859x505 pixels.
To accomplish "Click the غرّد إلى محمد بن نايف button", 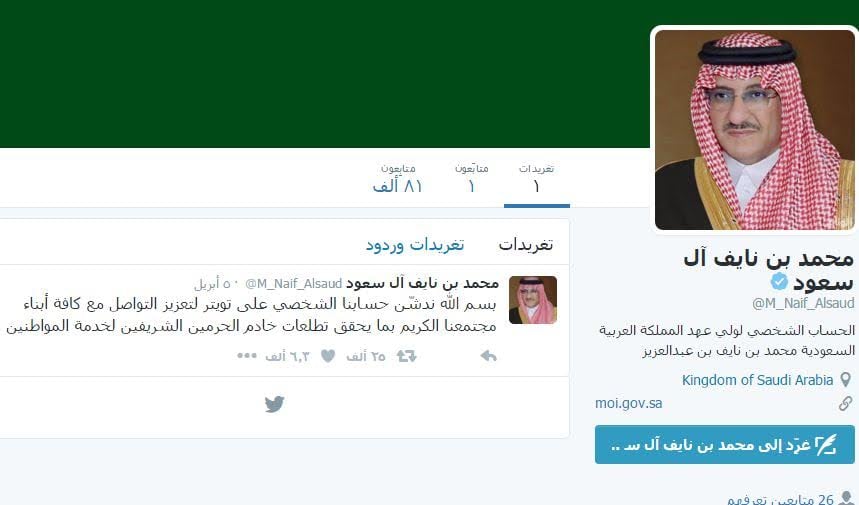I will click(725, 444).
